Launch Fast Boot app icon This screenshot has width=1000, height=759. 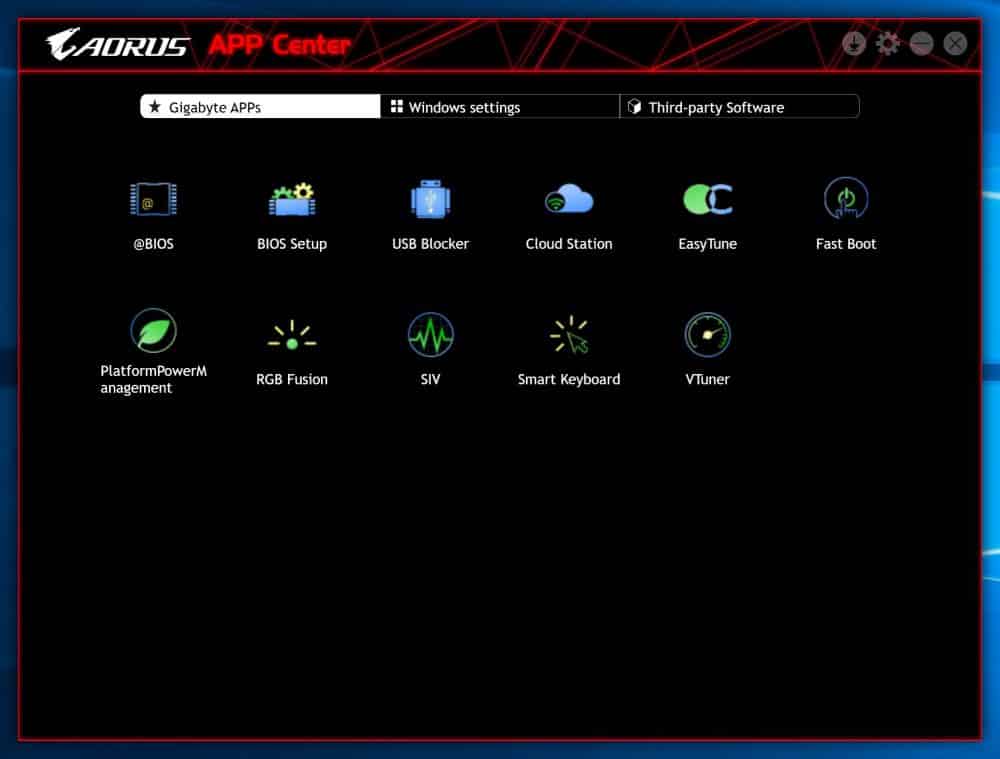[846, 198]
